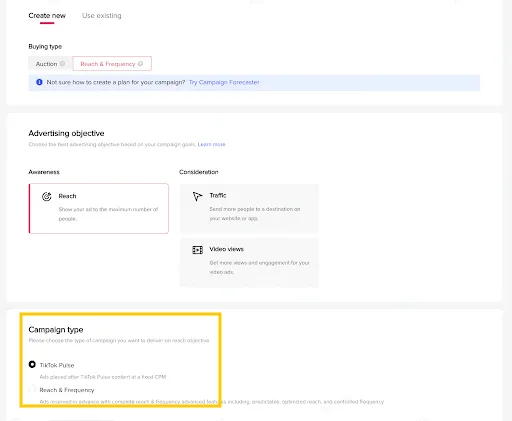Select Reach & Frequency buying type
512x421 pixels.
coord(112,64)
